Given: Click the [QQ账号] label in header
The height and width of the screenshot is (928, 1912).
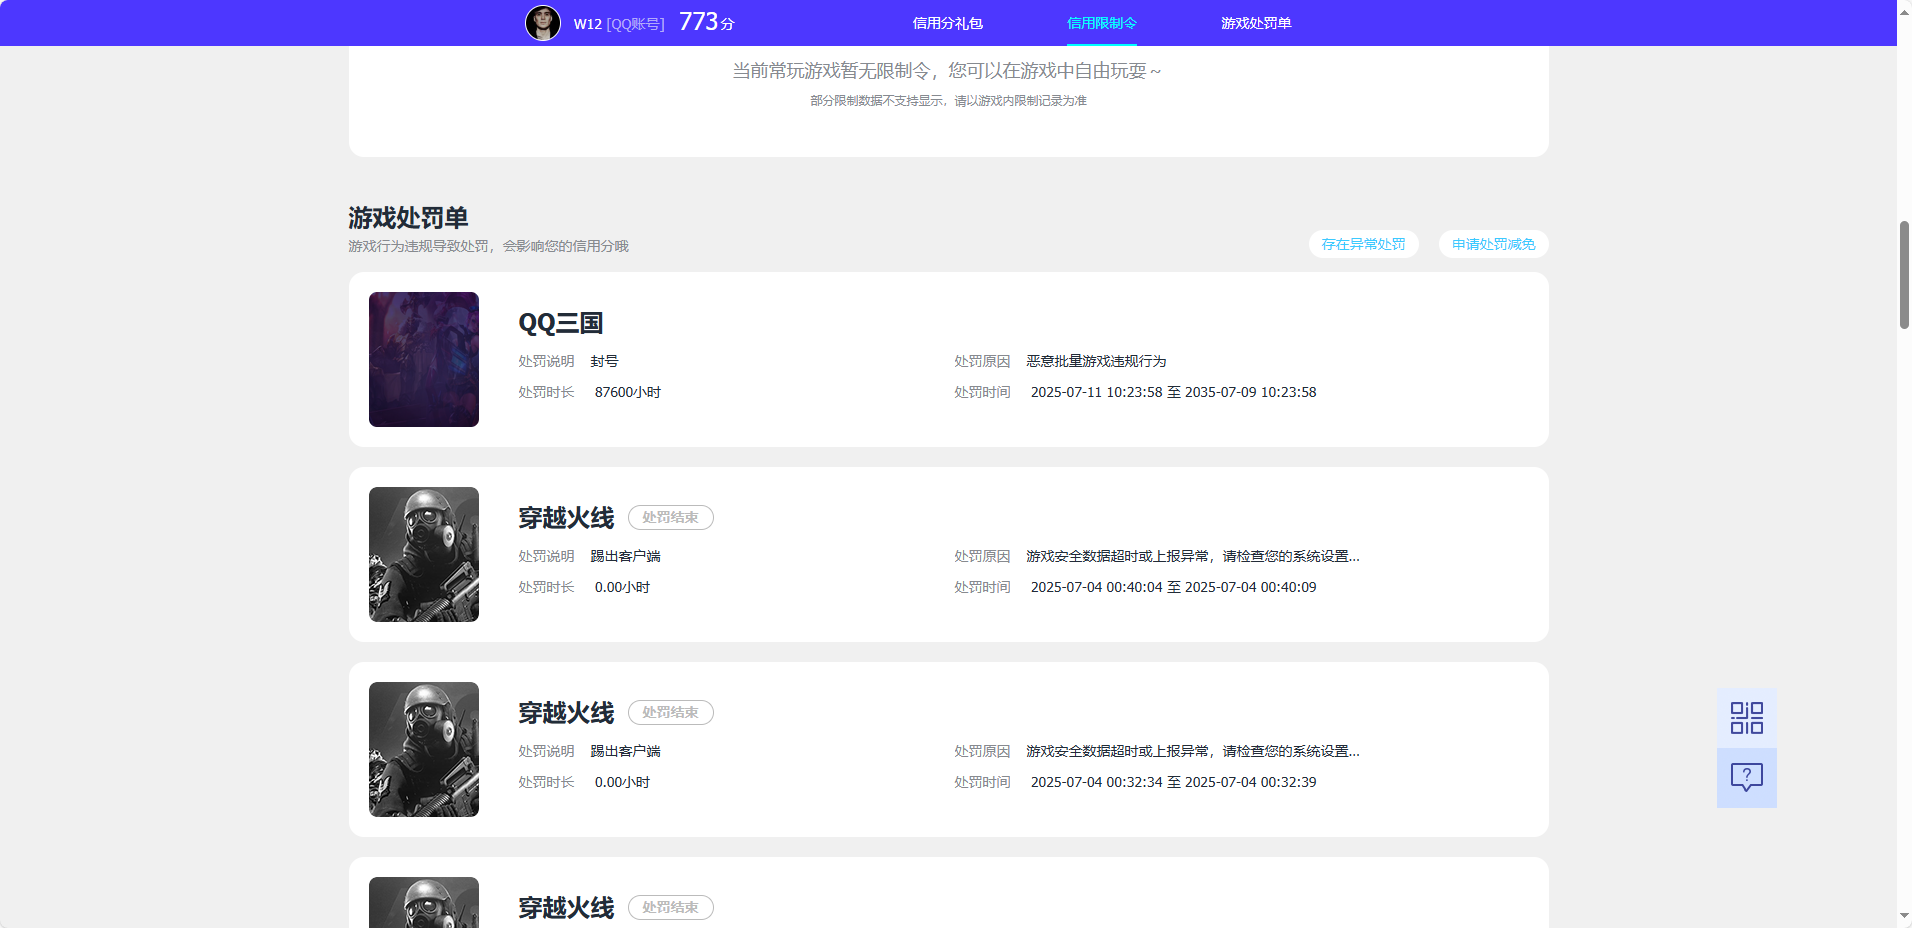Looking at the screenshot, I should coord(635,24).
